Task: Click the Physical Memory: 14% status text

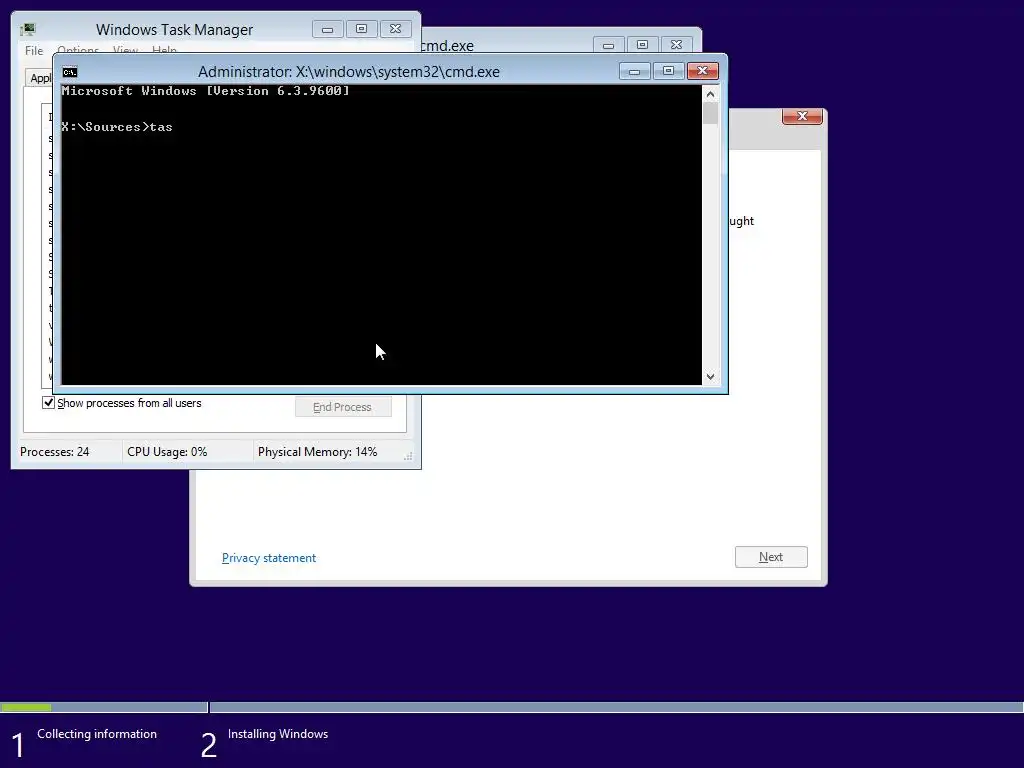Action: [317, 452]
